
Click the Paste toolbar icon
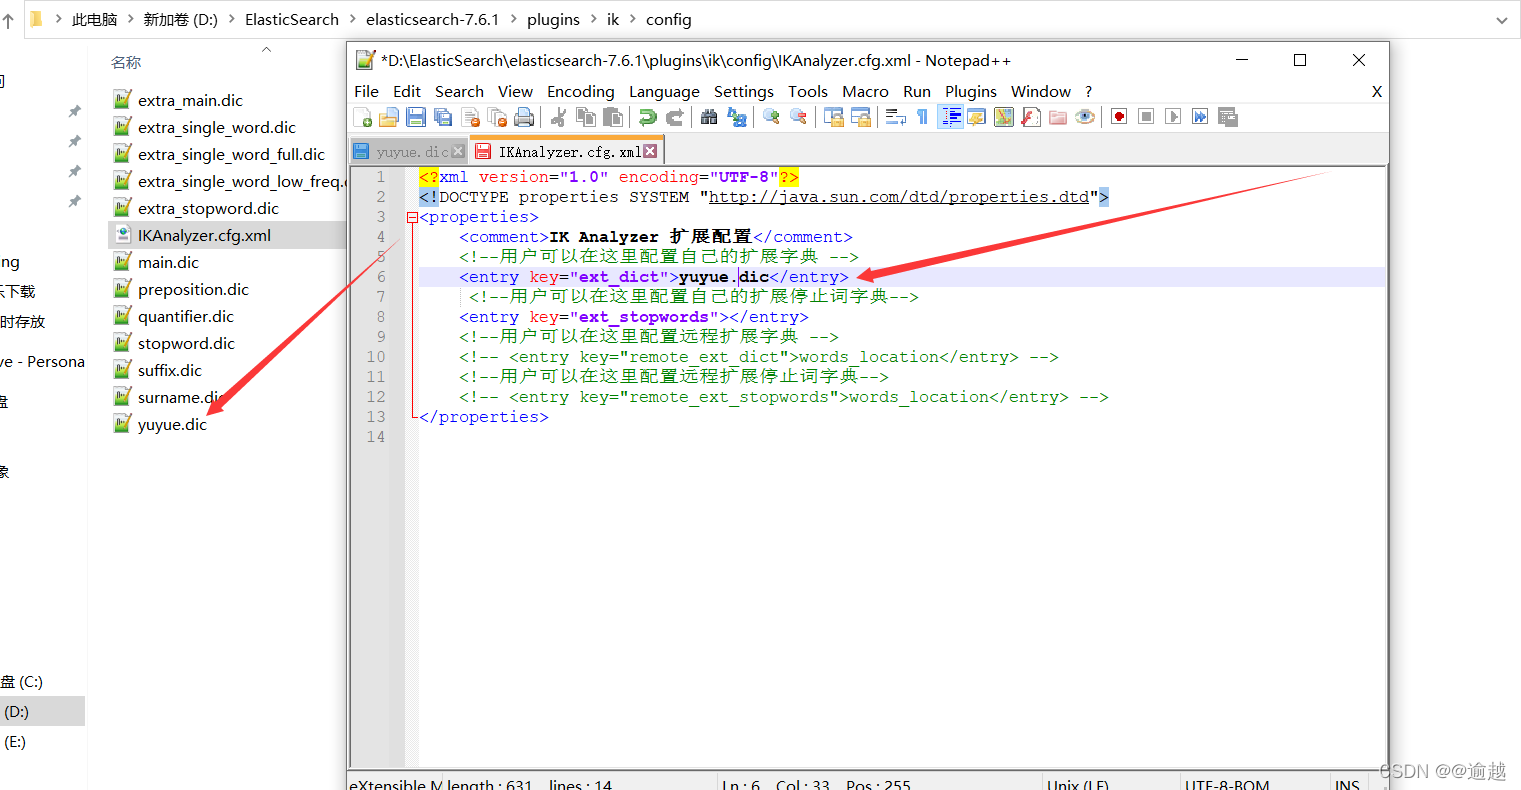click(x=613, y=117)
